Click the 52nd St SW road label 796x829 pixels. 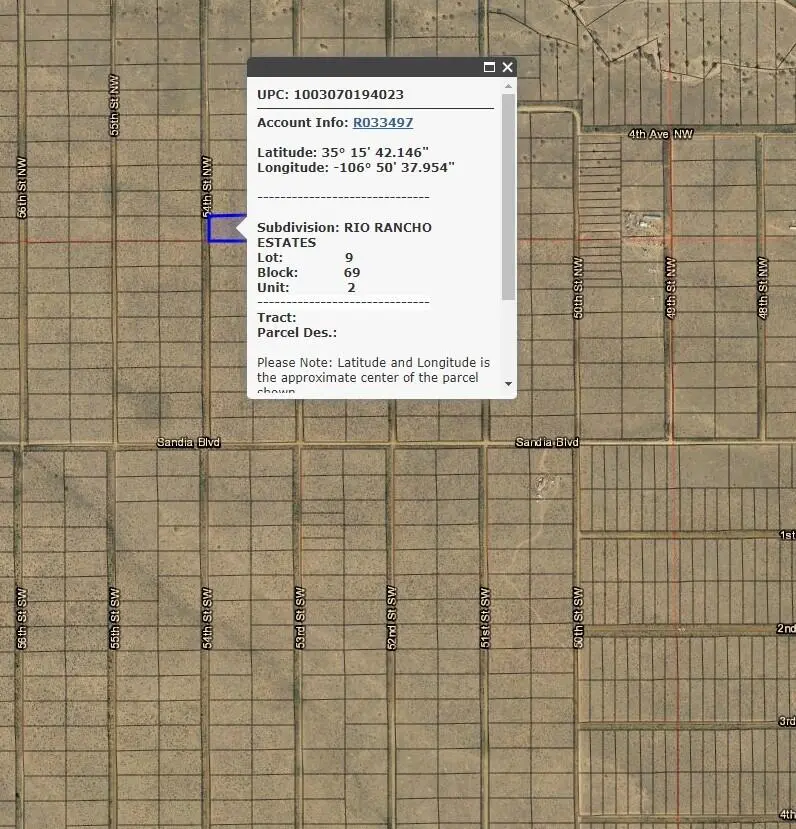click(392, 618)
